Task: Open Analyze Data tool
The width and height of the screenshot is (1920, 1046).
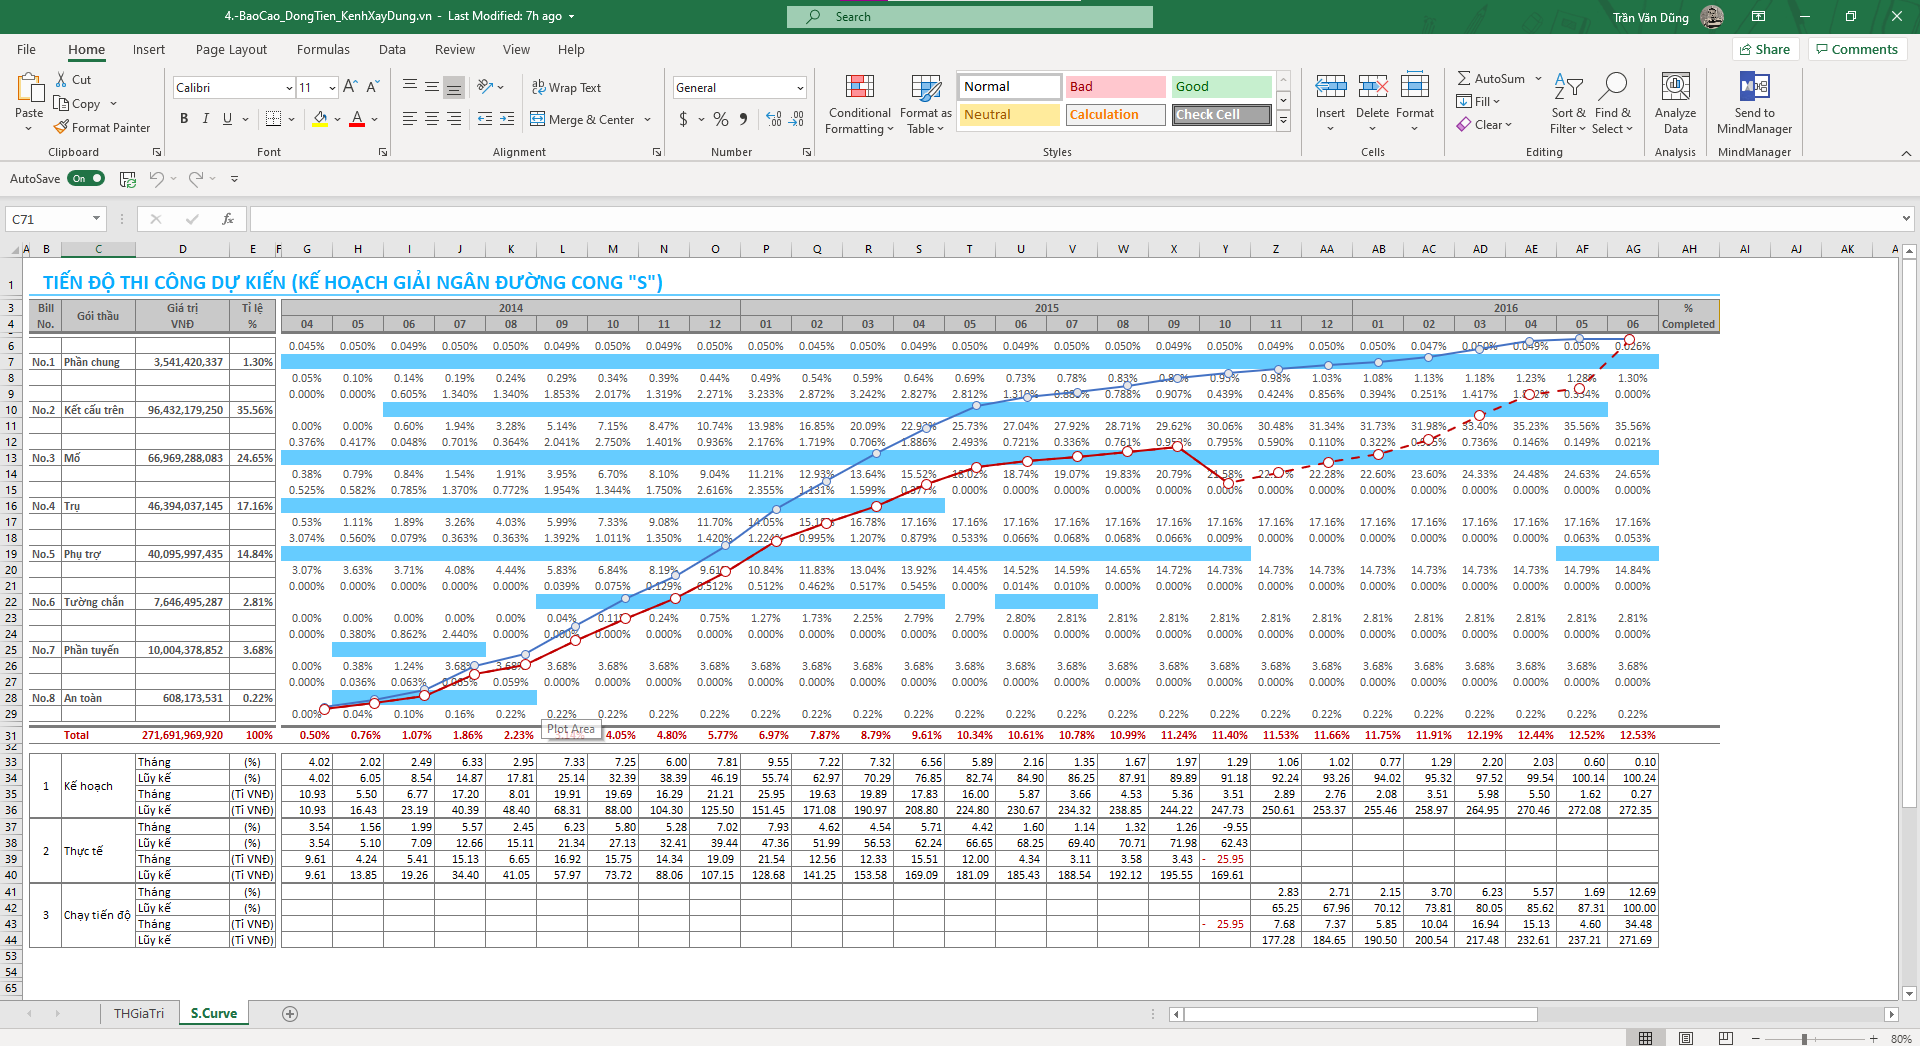Action: point(1675,88)
